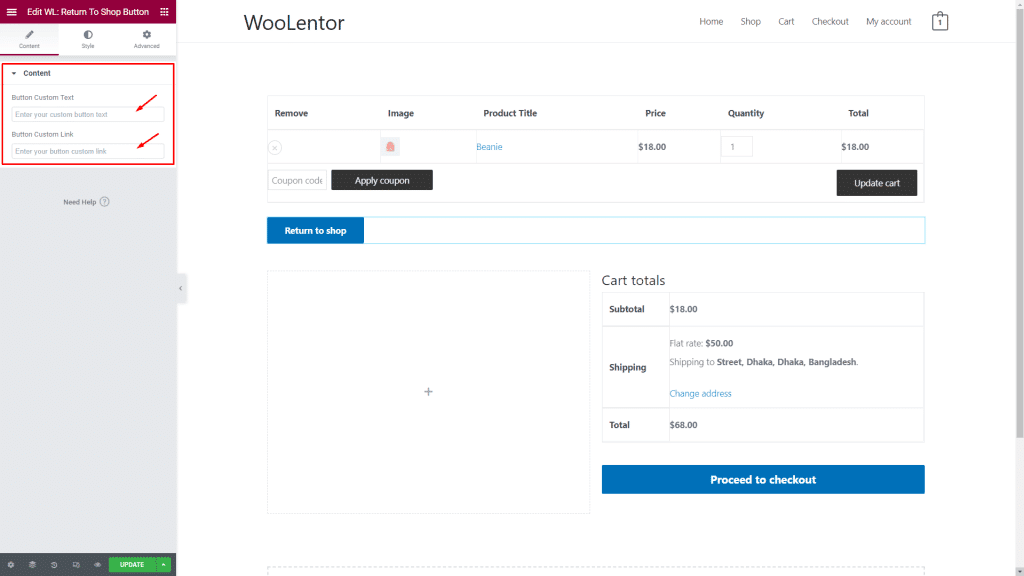Open the widgets panel grid icon
The width and height of the screenshot is (1024, 576).
[164, 11]
